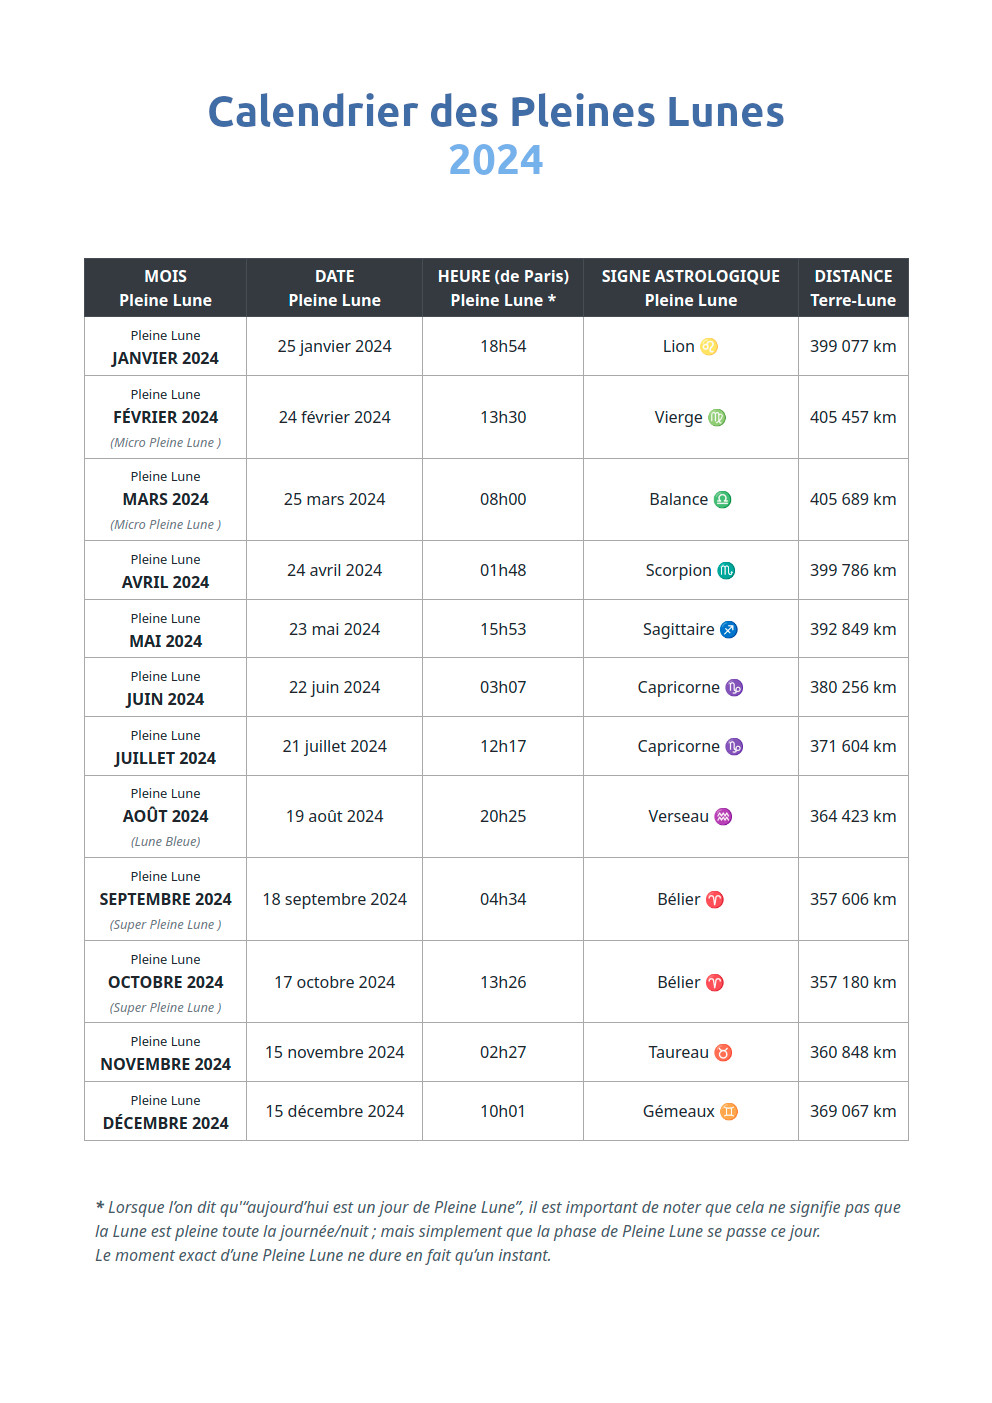Select the JANVIER 2024 month cell
Screen dimensions: 992x1403
click(x=165, y=347)
